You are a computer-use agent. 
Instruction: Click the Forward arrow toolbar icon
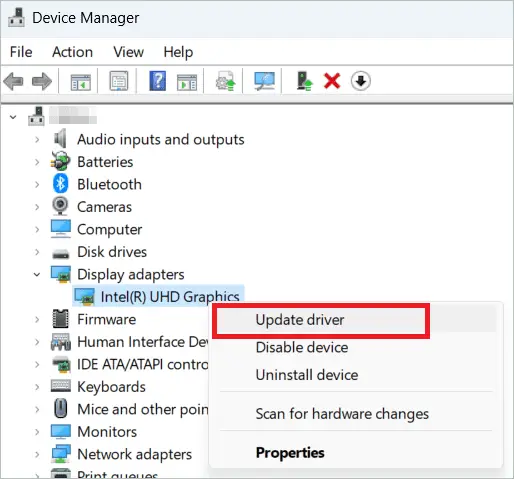point(42,81)
